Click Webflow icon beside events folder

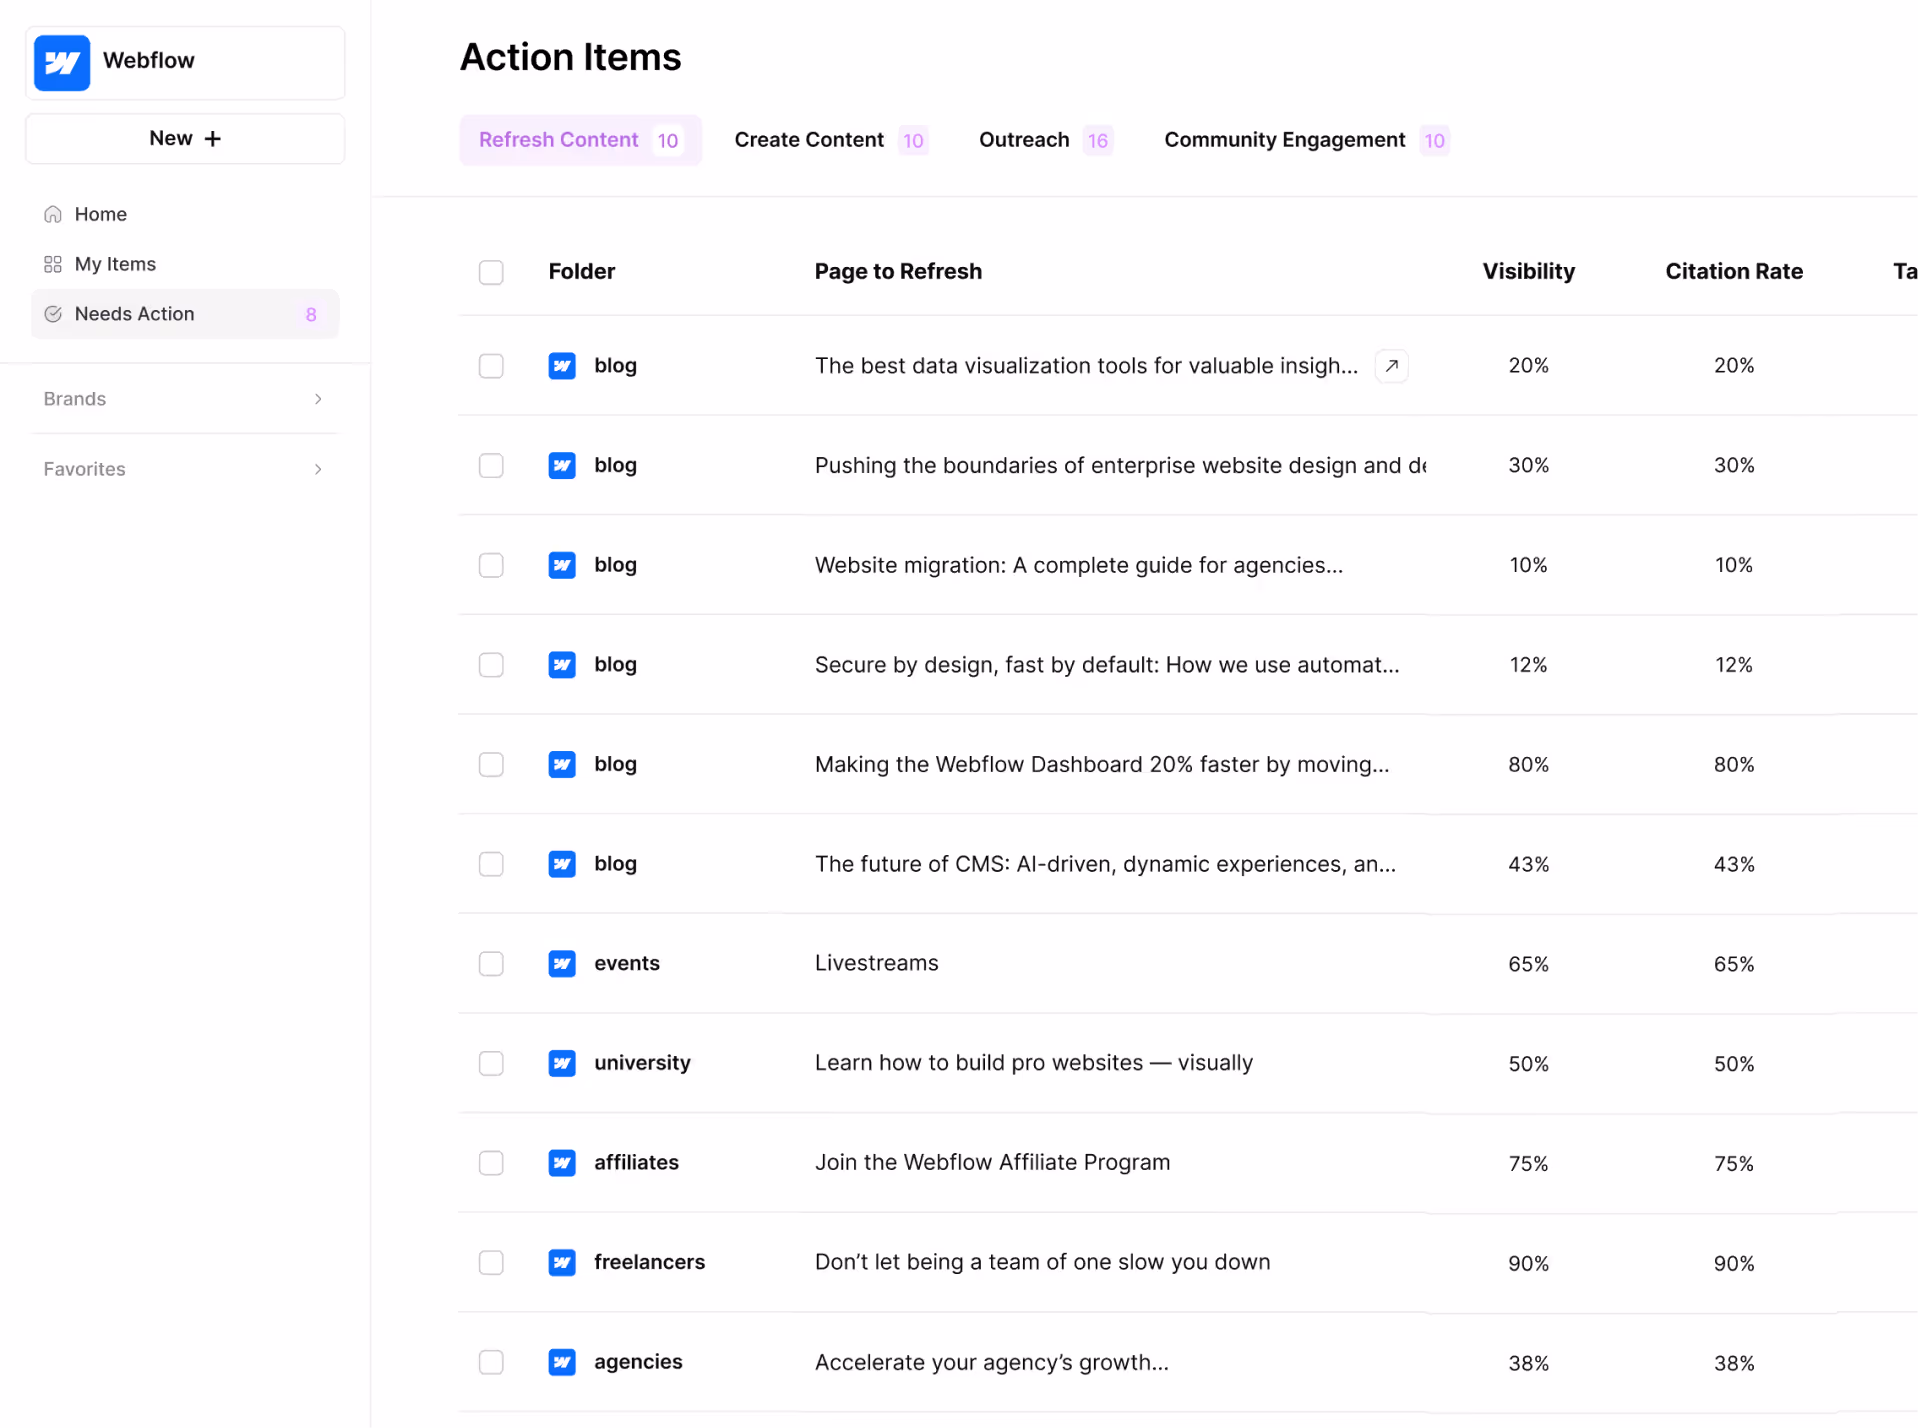tap(562, 964)
